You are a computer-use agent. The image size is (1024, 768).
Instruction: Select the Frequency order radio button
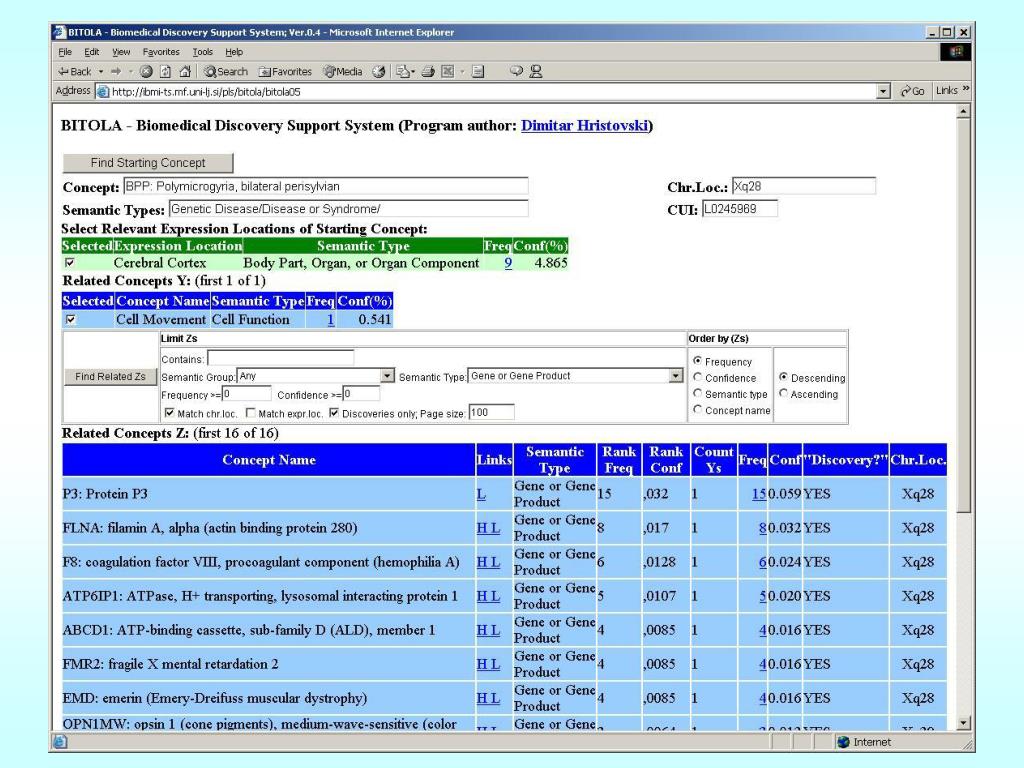coord(697,360)
